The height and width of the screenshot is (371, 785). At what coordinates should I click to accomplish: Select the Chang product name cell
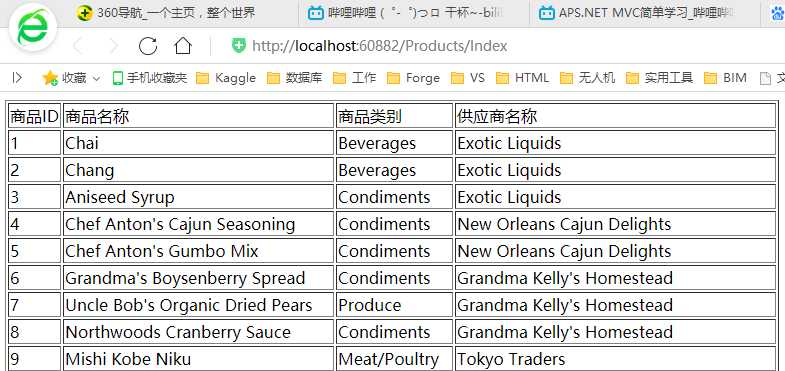198,170
